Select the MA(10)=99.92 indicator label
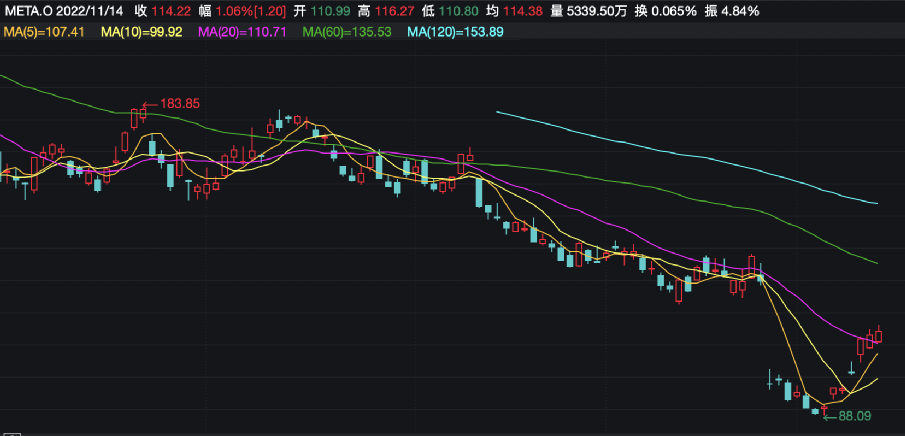905x436 pixels. pyautogui.click(x=142, y=33)
